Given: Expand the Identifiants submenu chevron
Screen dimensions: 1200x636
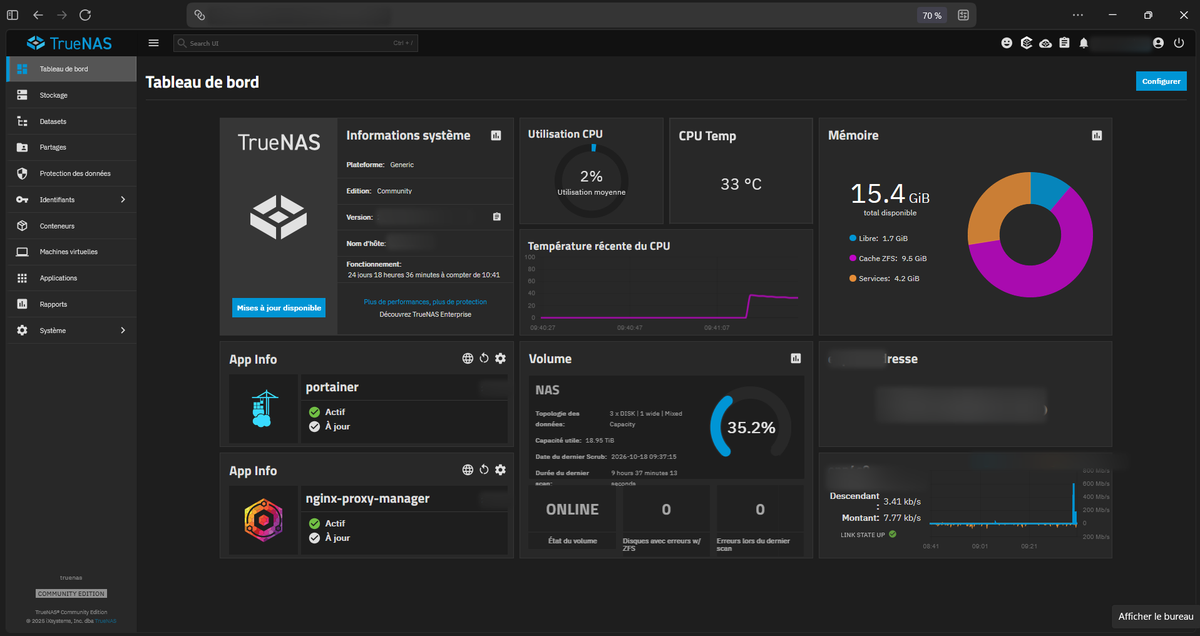Looking at the screenshot, I should click(x=123, y=199).
